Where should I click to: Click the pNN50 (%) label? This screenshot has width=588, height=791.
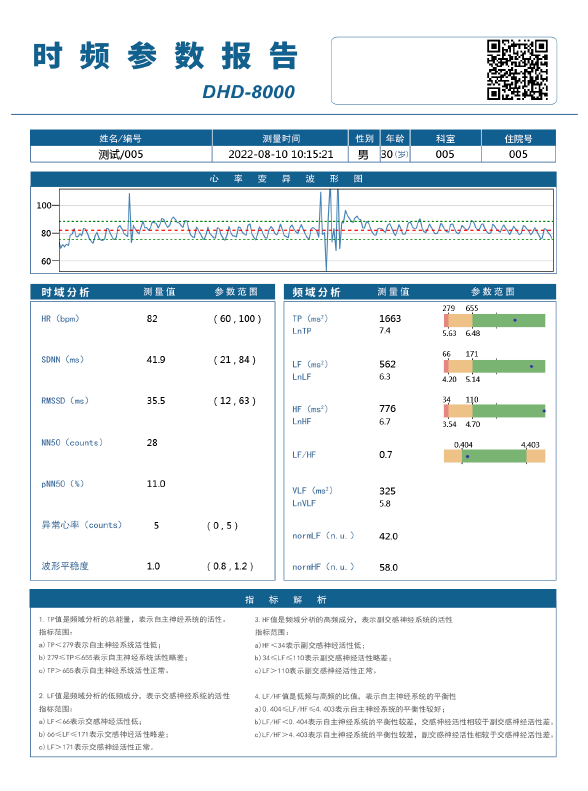62,484
